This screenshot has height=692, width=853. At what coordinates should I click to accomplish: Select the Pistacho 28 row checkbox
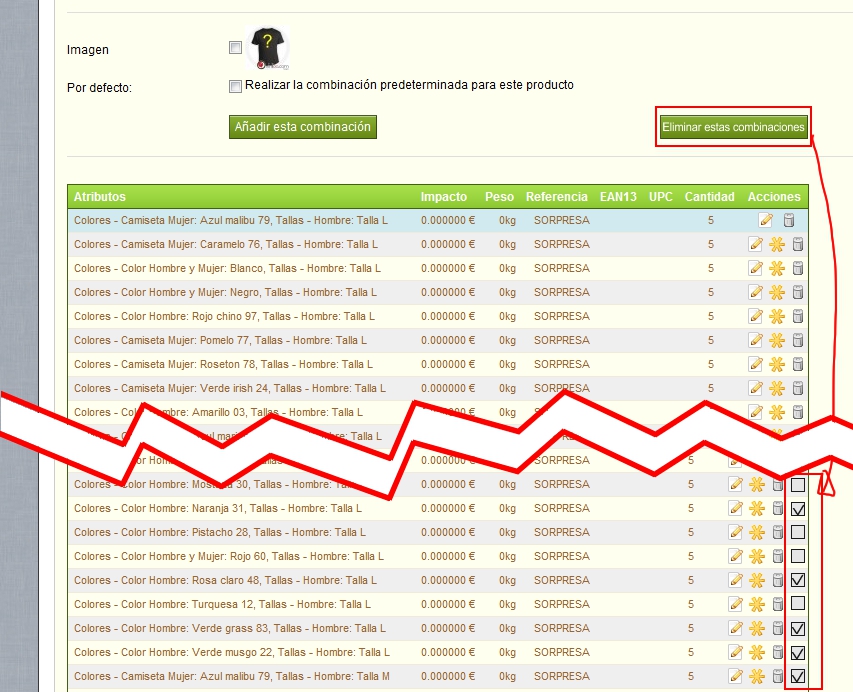(x=798, y=532)
